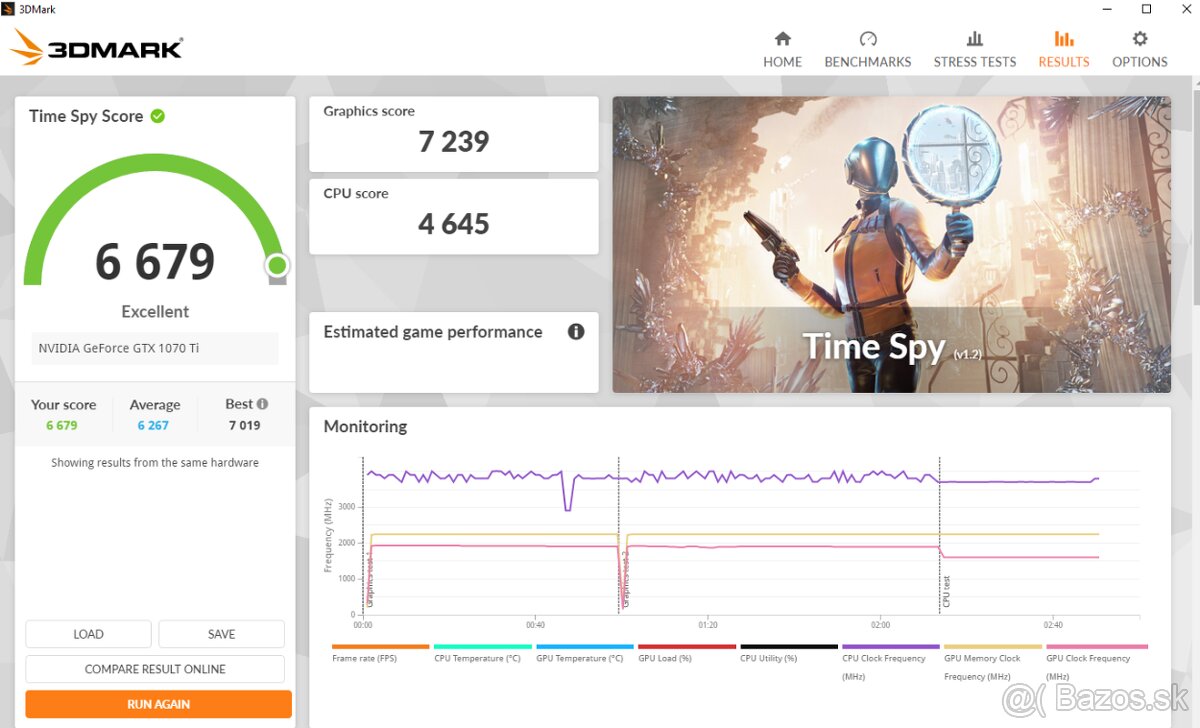The height and width of the screenshot is (728, 1200).
Task: Select the Results chart icon
Action: tap(1063, 39)
